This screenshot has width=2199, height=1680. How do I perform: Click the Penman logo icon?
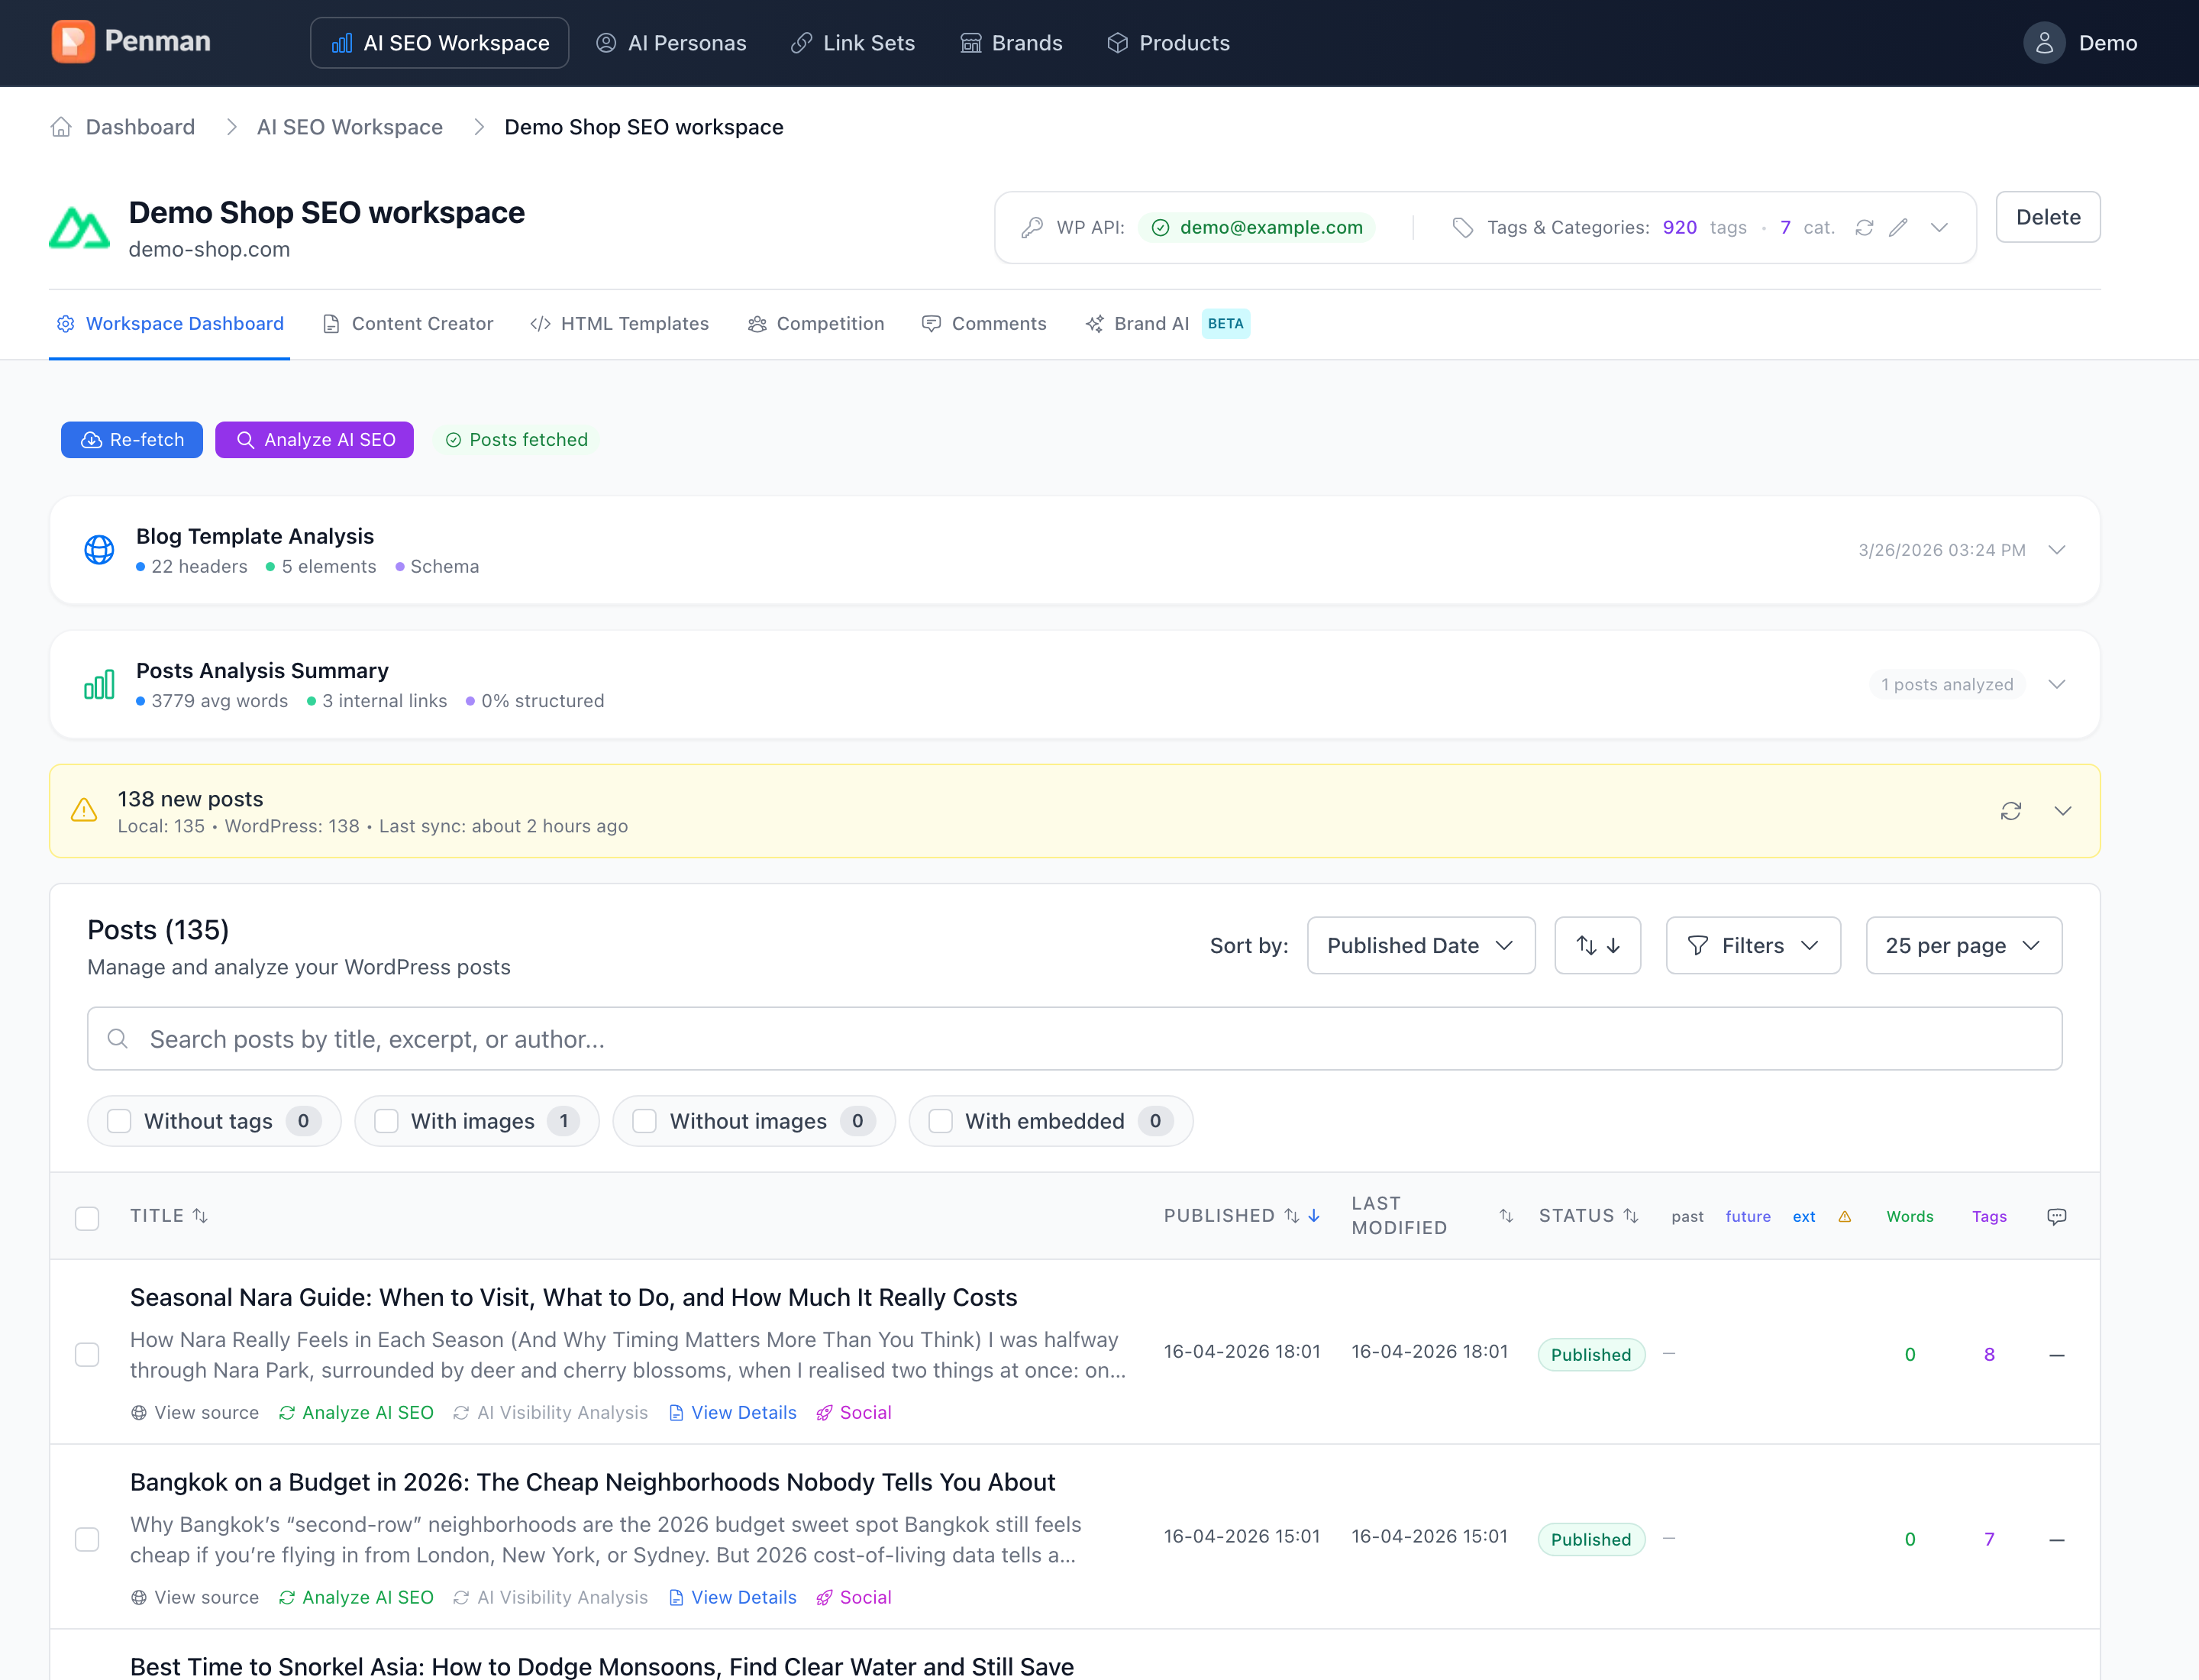73,42
